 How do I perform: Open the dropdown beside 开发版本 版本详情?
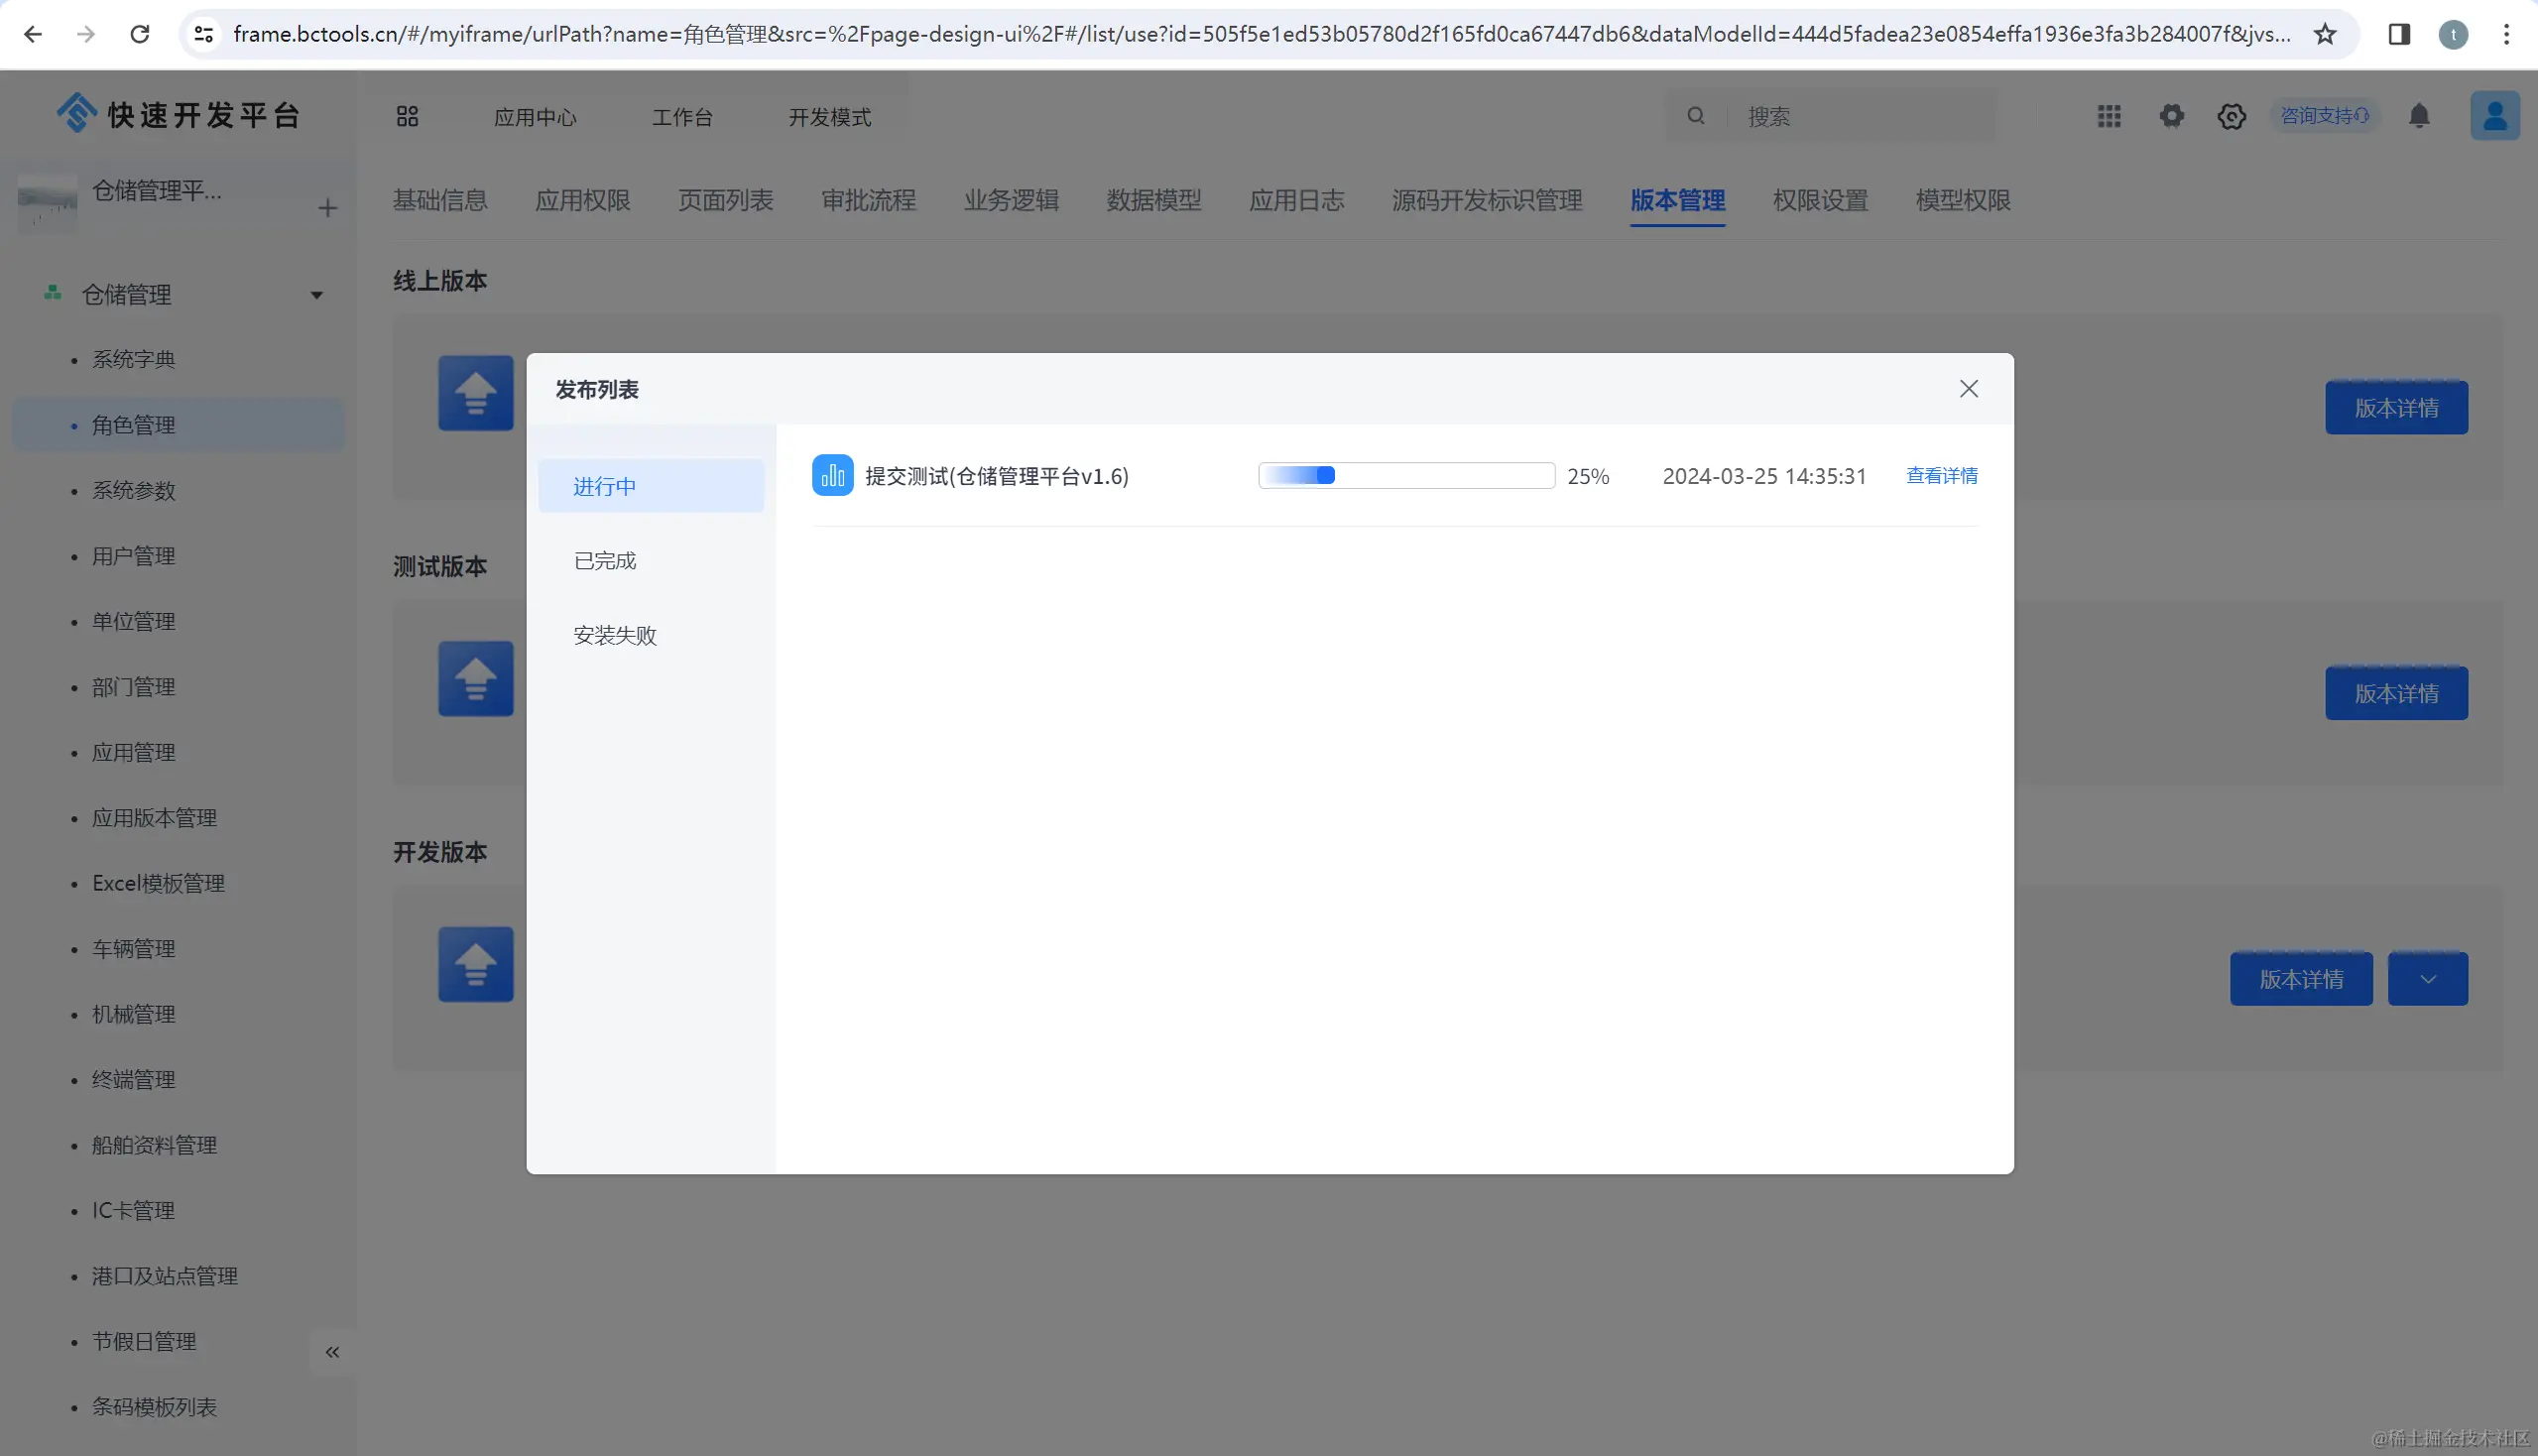pyautogui.click(x=2427, y=979)
